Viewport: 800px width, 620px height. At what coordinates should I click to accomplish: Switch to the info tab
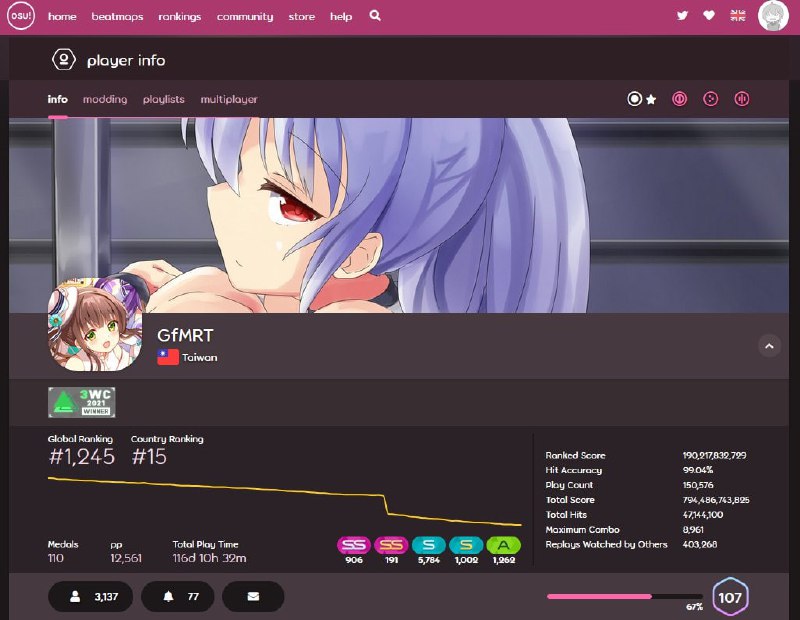(58, 99)
